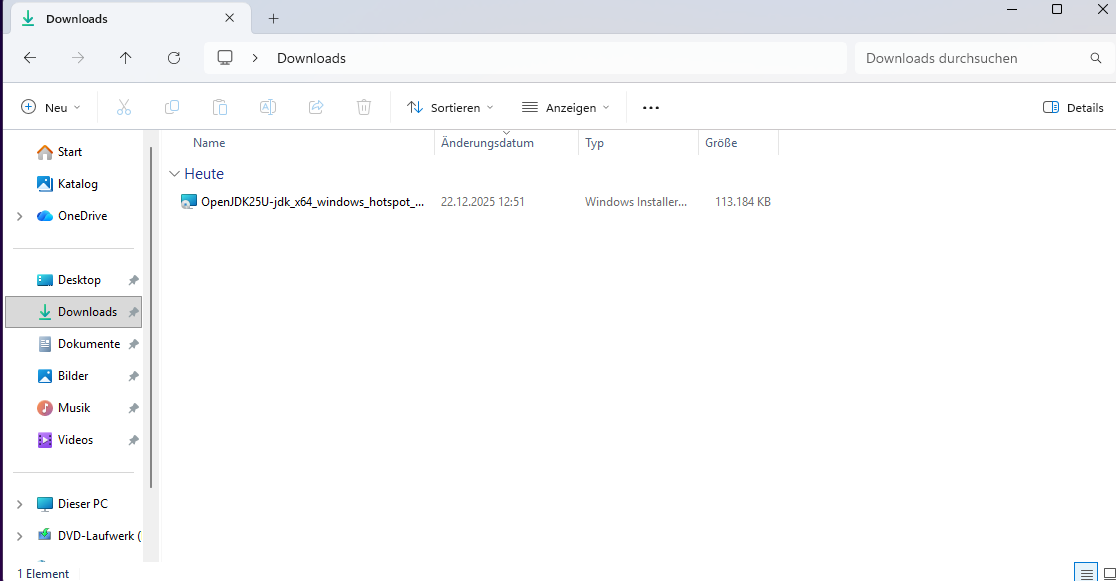Image resolution: width=1116 pixels, height=581 pixels.
Task: Open the Sortieren dropdown
Action: (x=450, y=107)
